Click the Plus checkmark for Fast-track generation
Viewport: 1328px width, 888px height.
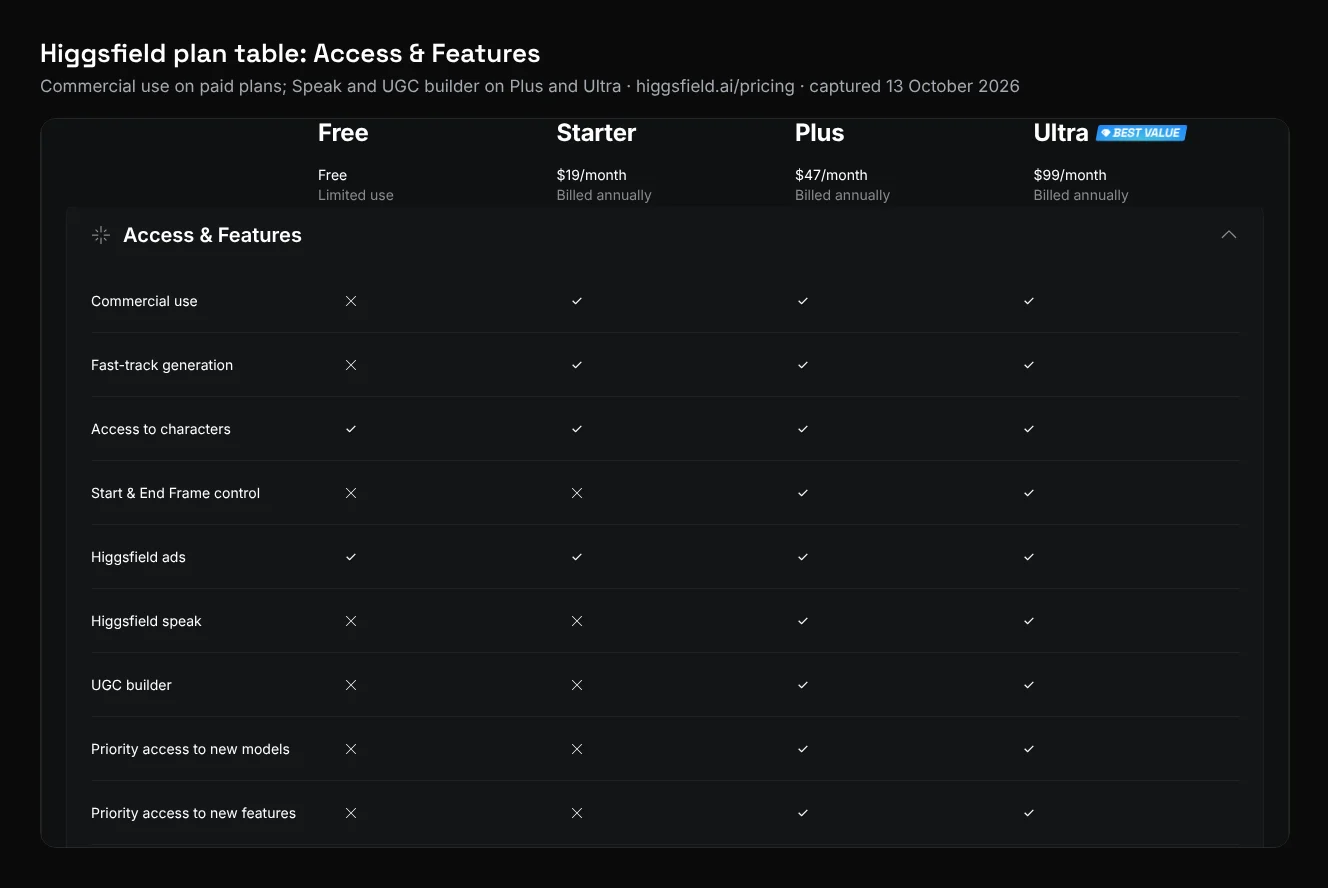[803, 365]
